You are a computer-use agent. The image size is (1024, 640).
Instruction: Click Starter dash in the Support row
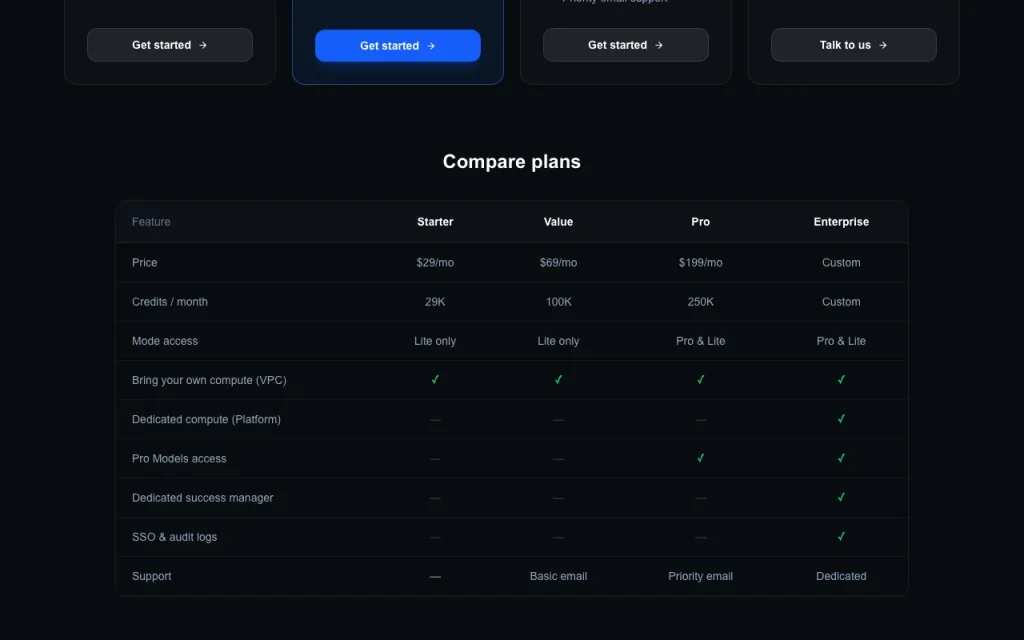[435, 577]
